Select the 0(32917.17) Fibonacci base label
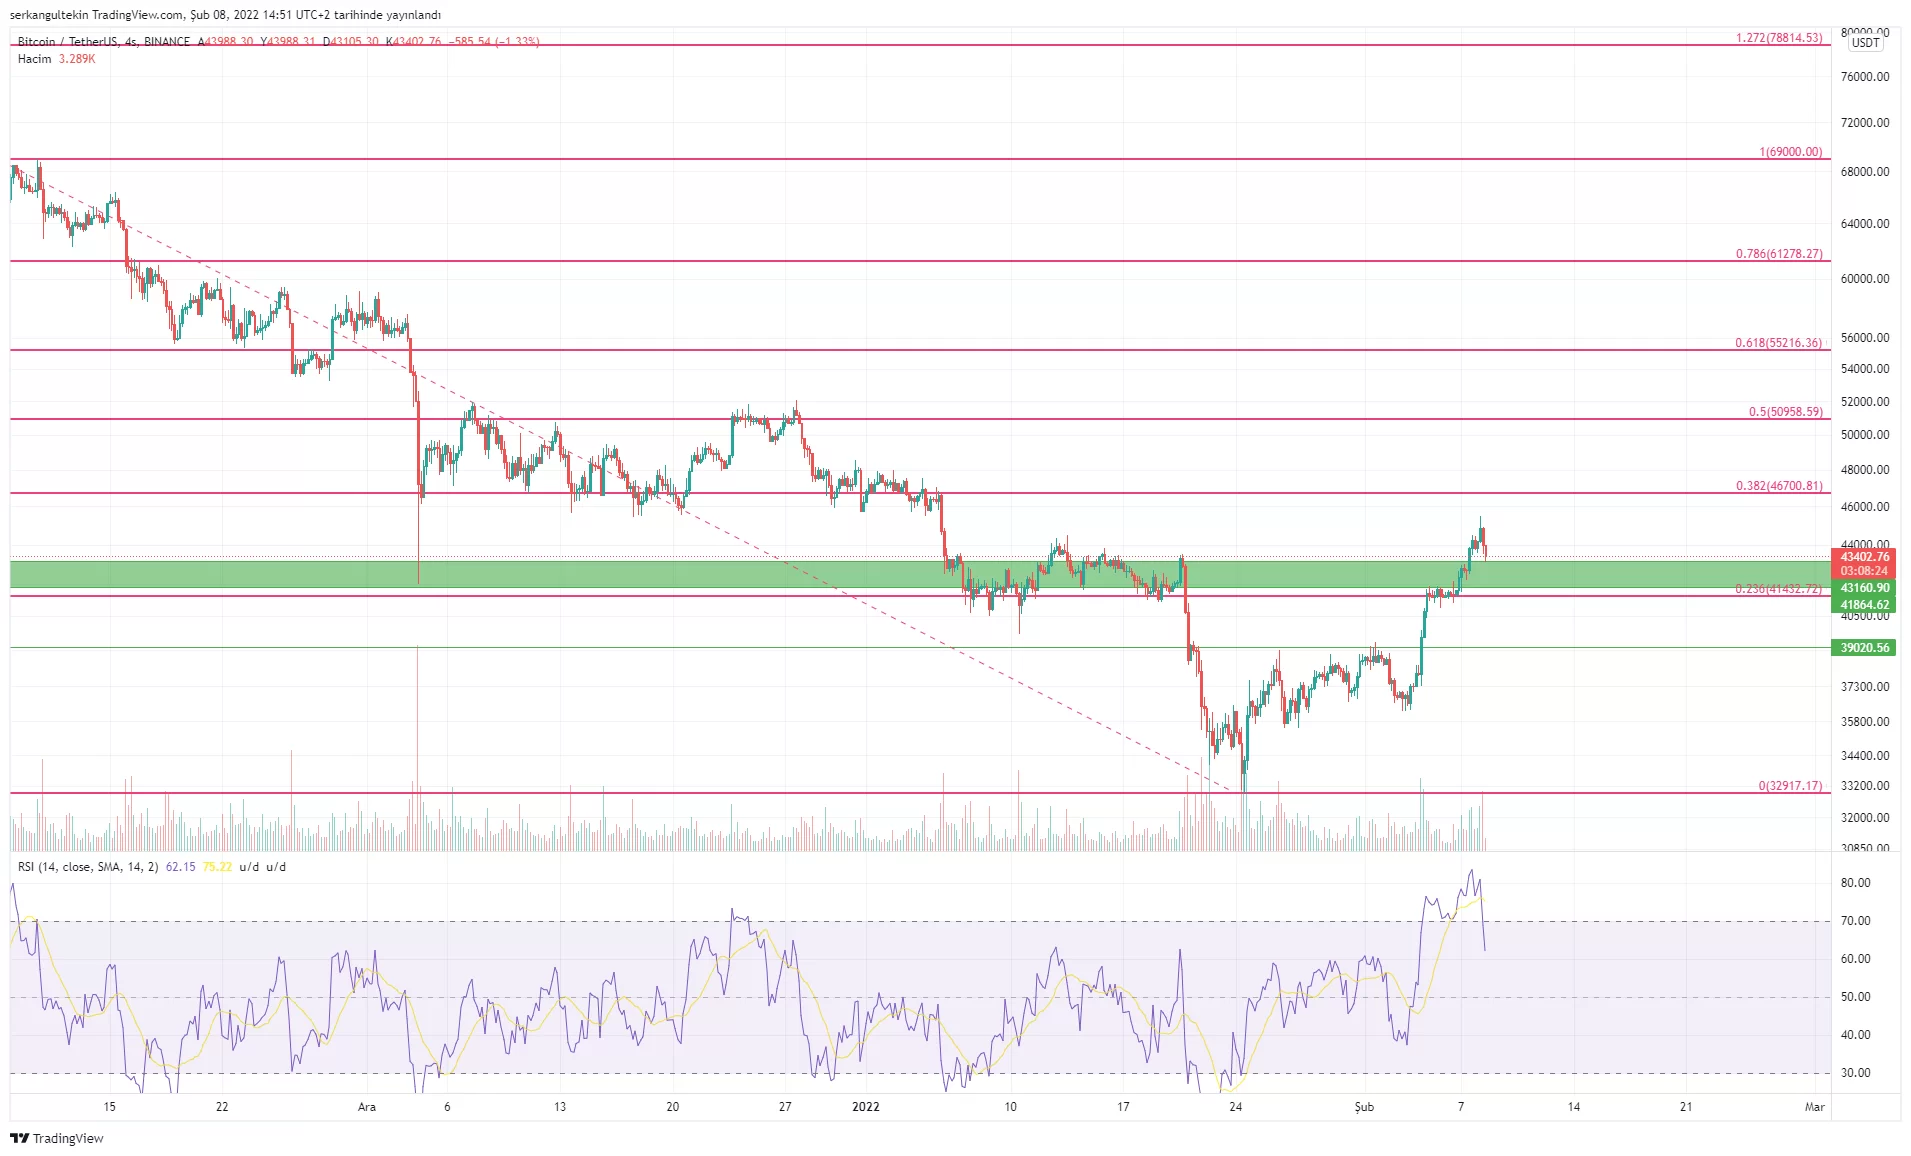The image size is (1911, 1156). pyautogui.click(x=1789, y=786)
